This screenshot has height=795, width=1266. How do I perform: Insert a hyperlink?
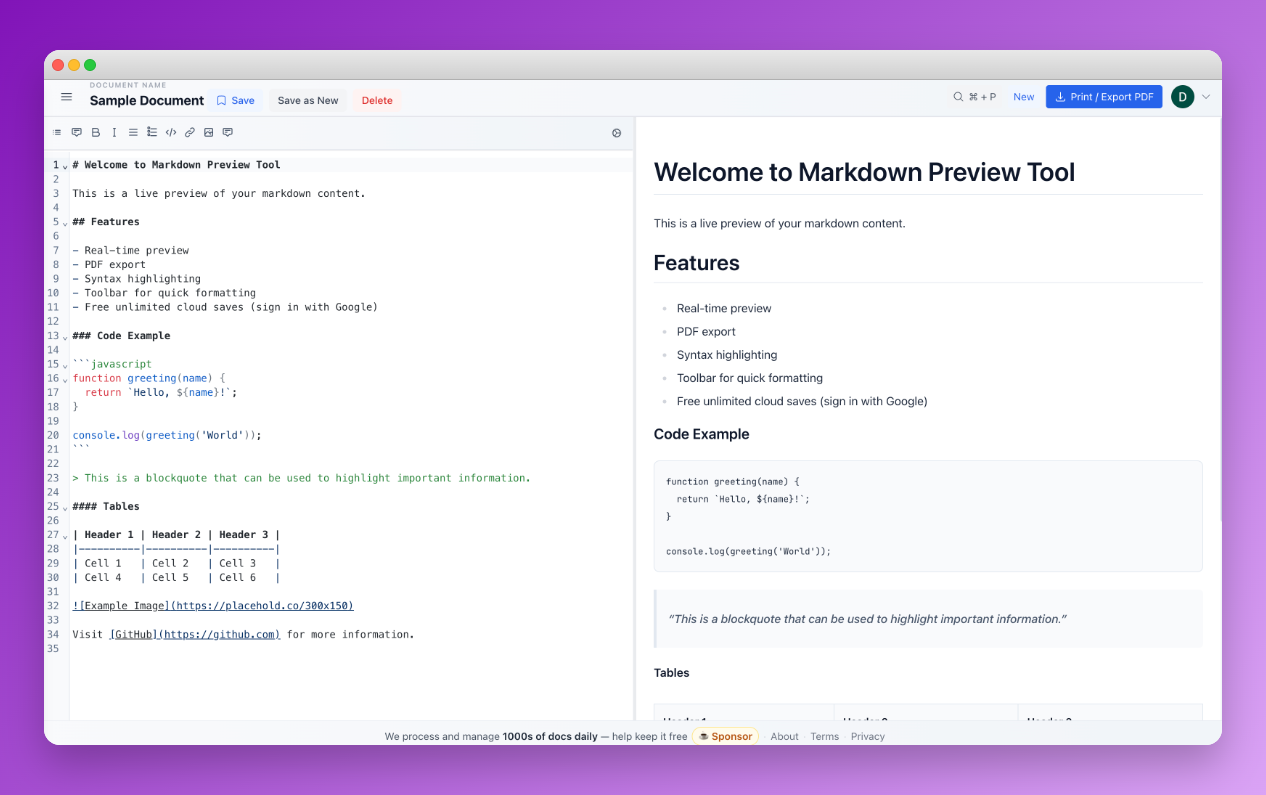(190, 132)
